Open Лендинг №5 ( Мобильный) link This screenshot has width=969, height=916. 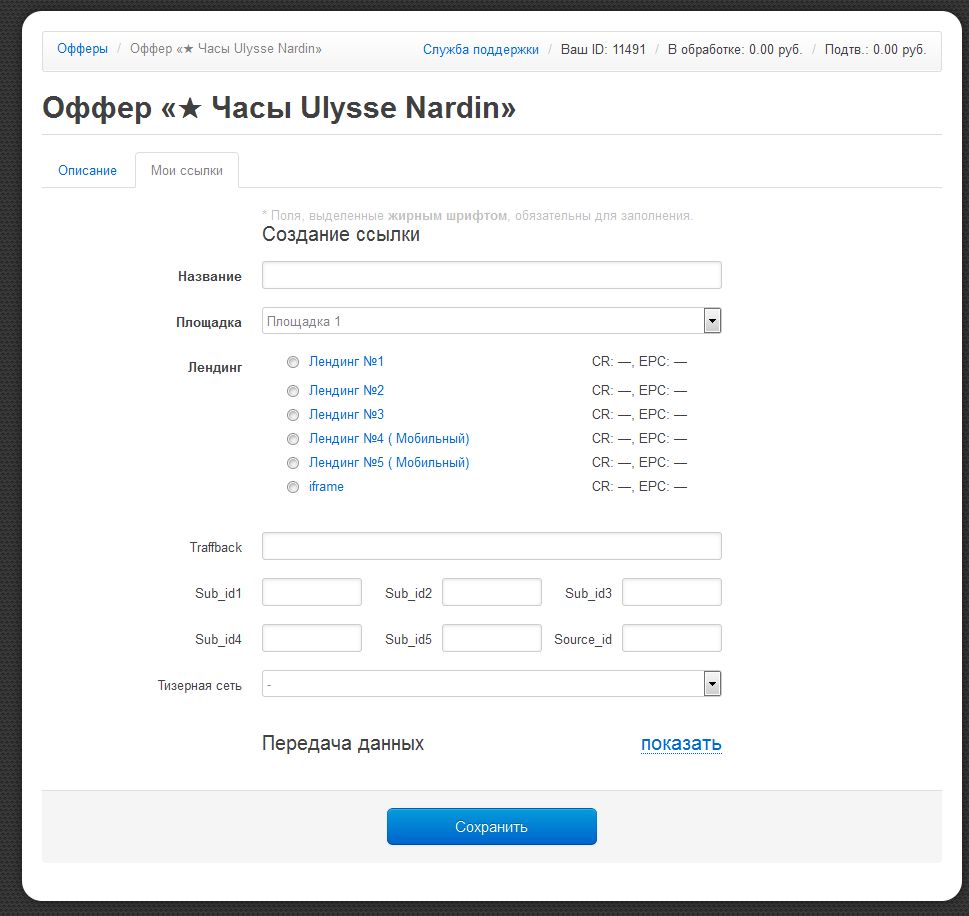pos(389,463)
